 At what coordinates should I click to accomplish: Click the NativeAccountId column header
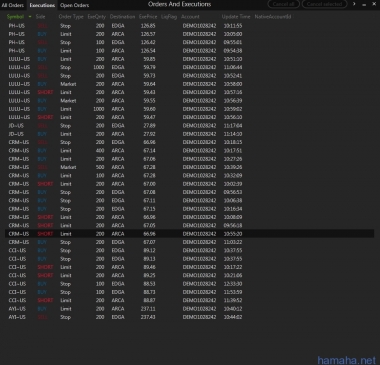coord(273,17)
